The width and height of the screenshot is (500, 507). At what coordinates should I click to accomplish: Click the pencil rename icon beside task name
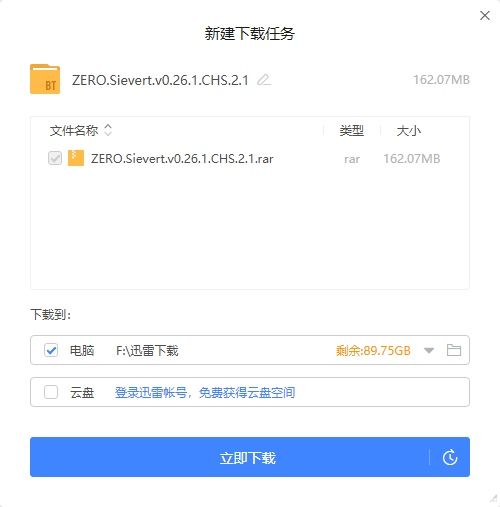pyautogui.click(x=264, y=80)
